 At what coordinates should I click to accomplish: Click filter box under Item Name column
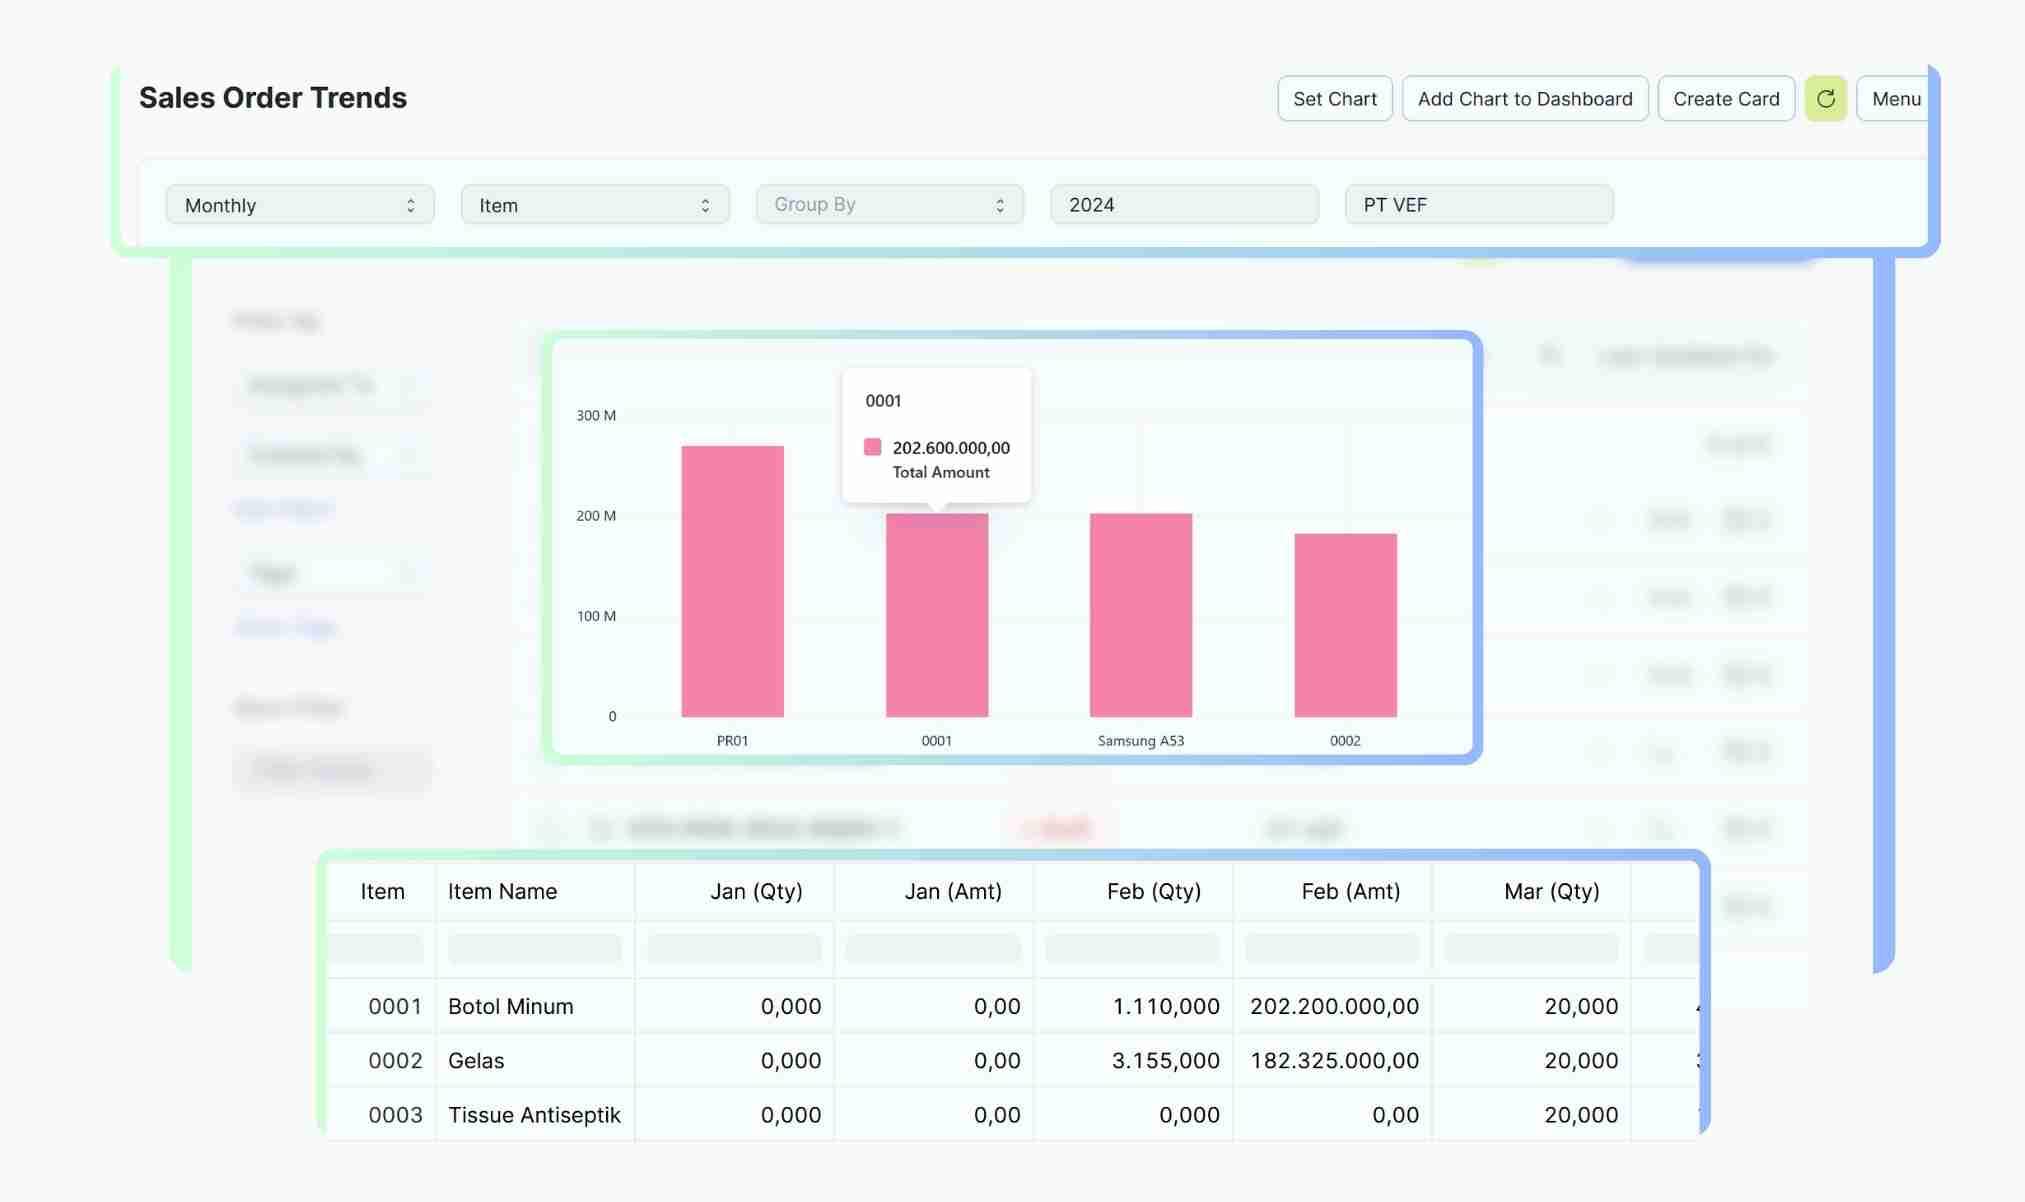tap(534, 948)
